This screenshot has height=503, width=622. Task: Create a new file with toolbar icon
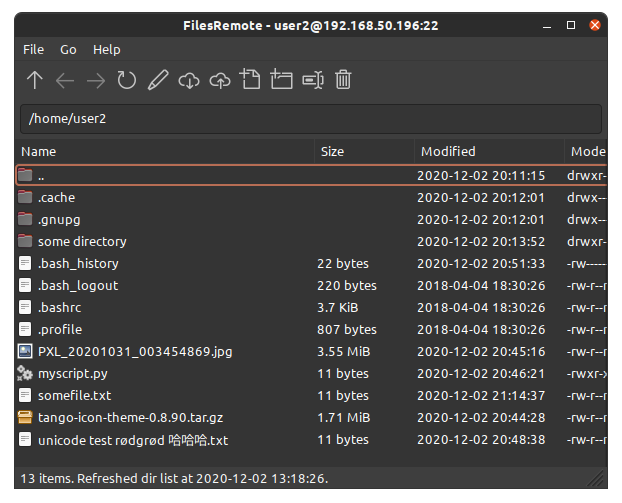250,79
